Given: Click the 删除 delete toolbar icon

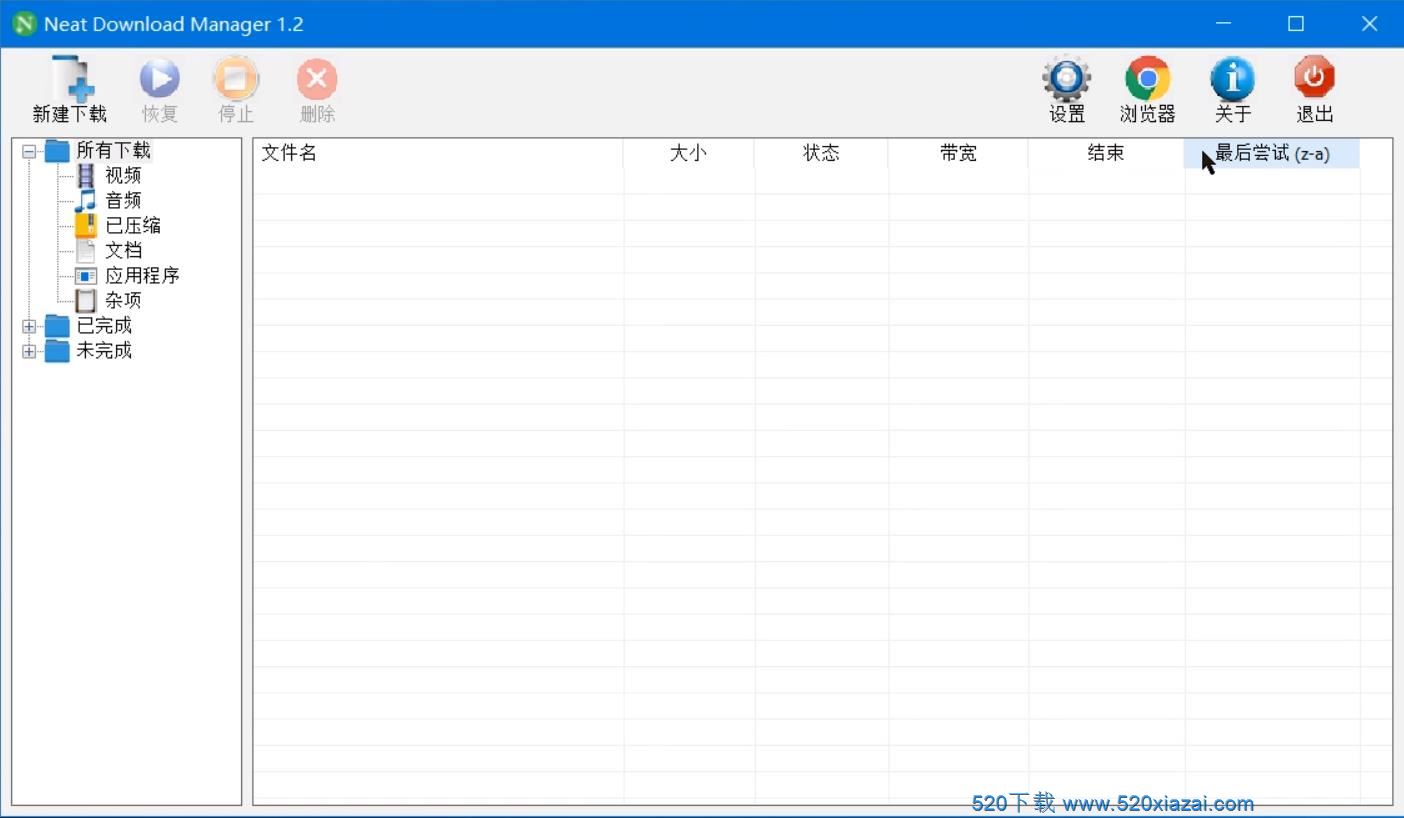Looking at the screenshot, I should tap(317, 78).
